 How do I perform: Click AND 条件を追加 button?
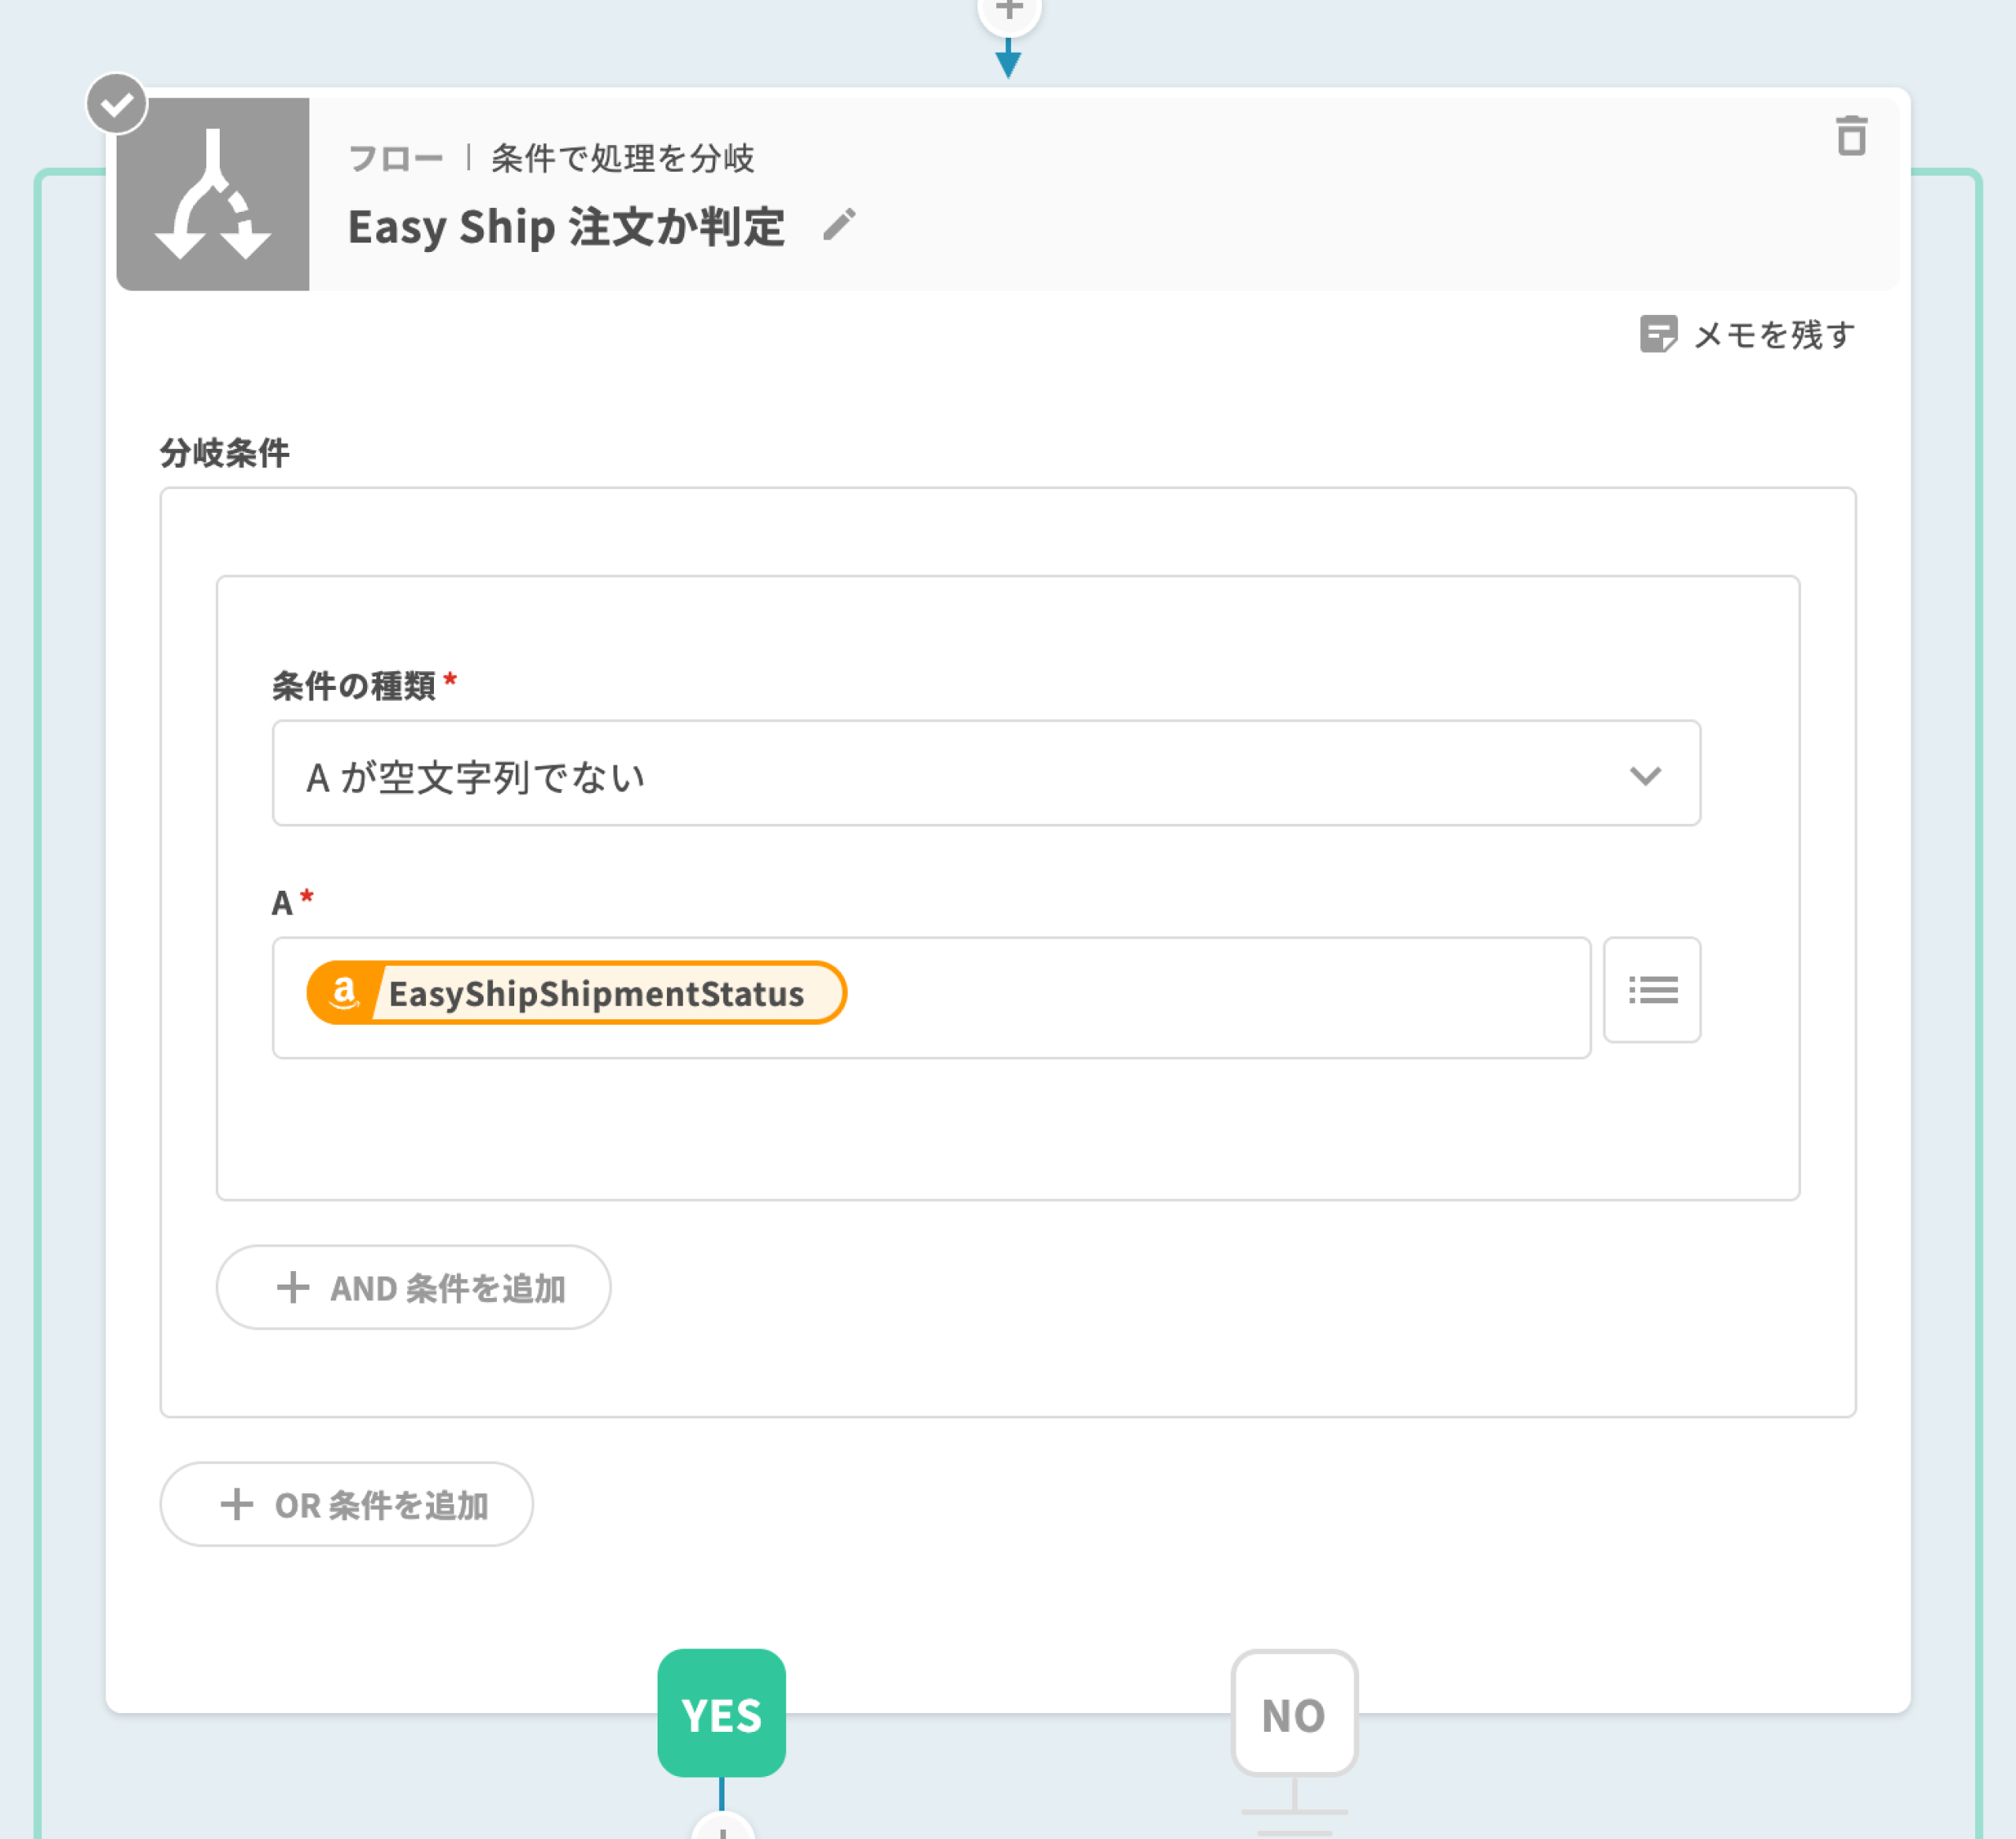click(x=413, y=1287)
